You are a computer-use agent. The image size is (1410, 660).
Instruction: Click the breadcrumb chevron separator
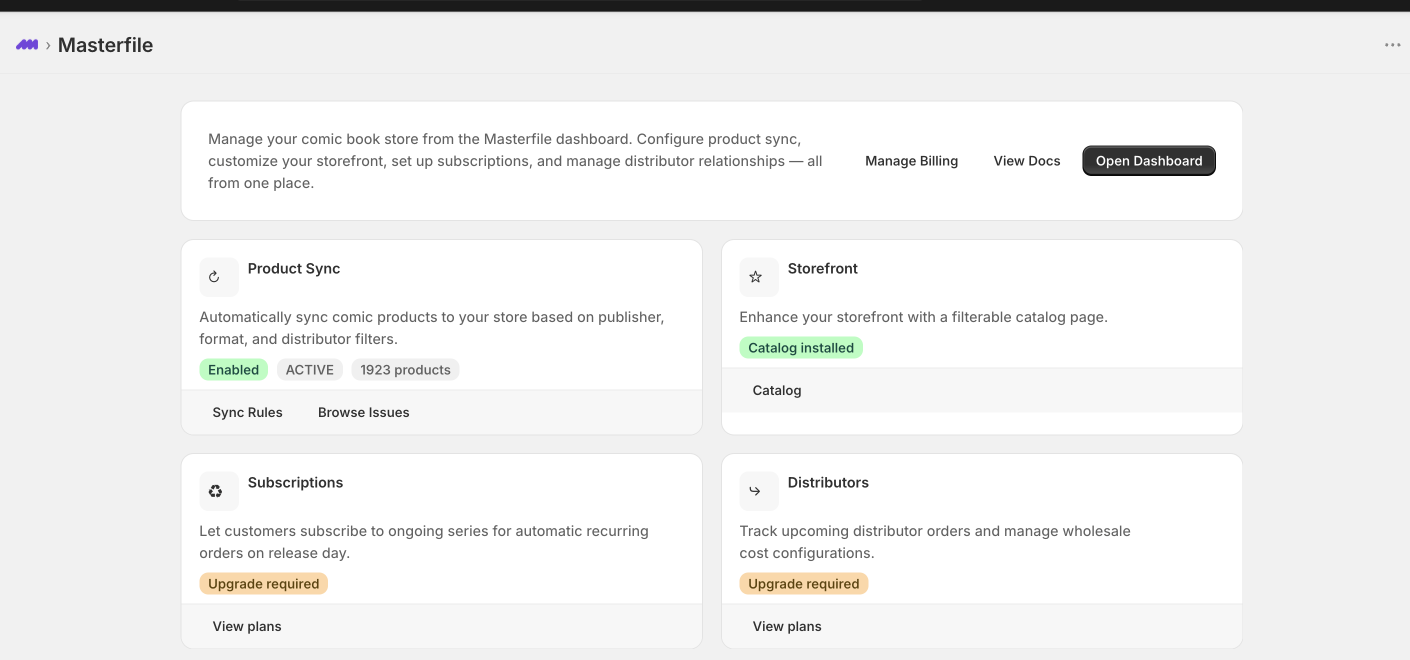(x=48, y=46)
